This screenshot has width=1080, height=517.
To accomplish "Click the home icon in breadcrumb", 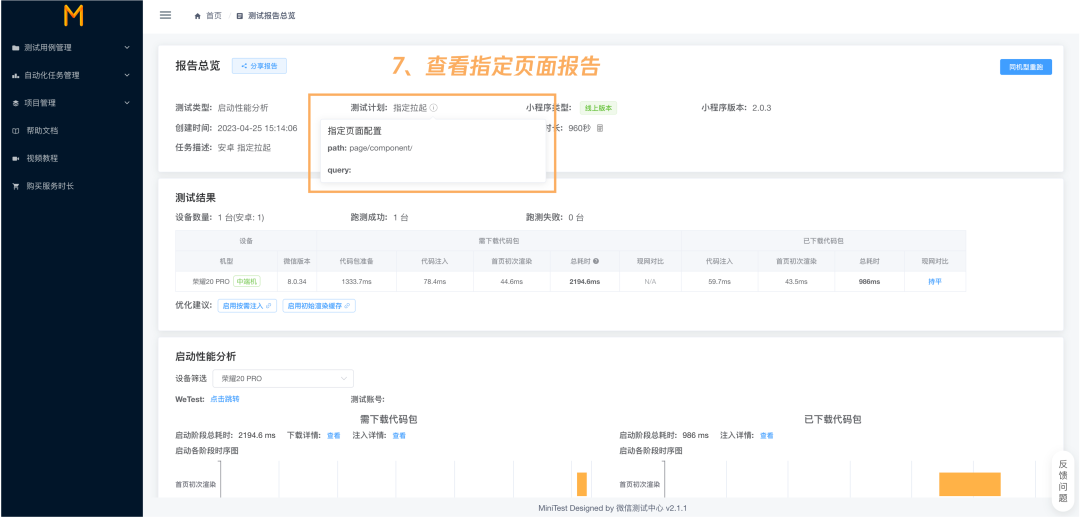I will pyautogui.click(x=198, y=15).
